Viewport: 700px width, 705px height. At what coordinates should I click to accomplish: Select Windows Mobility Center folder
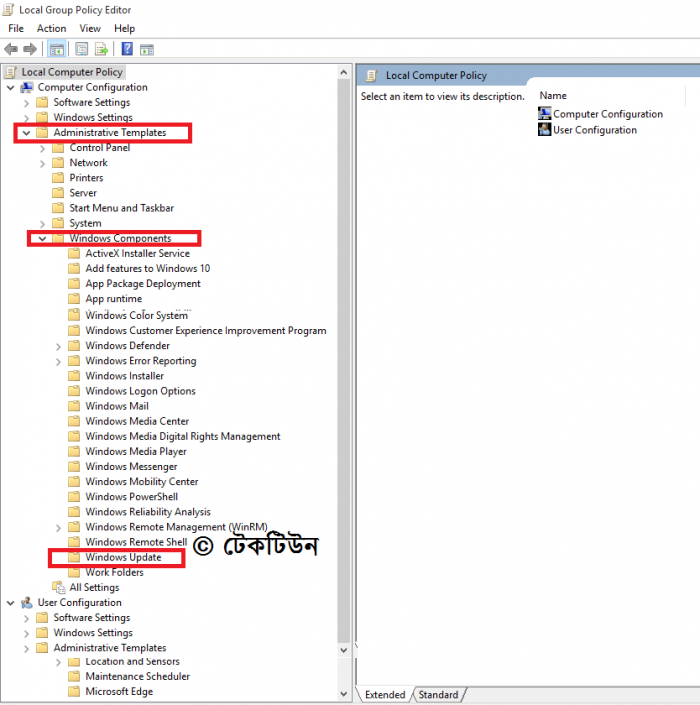(142, 482)
